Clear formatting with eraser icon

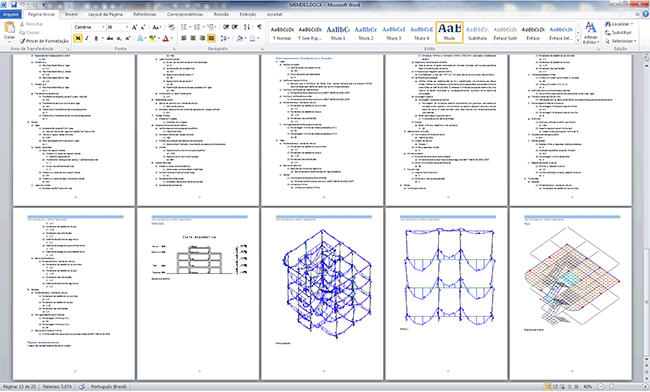click(x=171, y=27)
